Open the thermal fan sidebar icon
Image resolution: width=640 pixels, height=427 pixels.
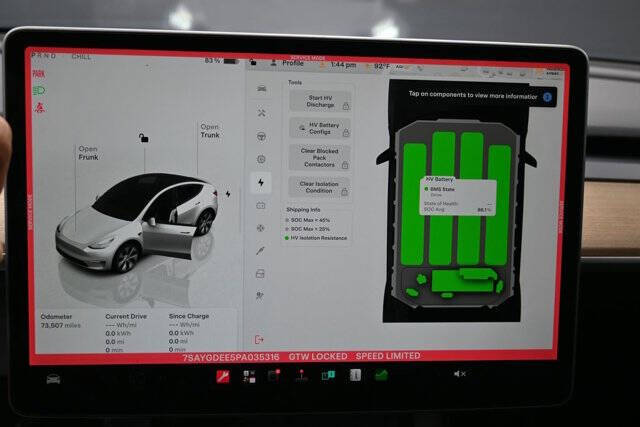click(261, 228)
